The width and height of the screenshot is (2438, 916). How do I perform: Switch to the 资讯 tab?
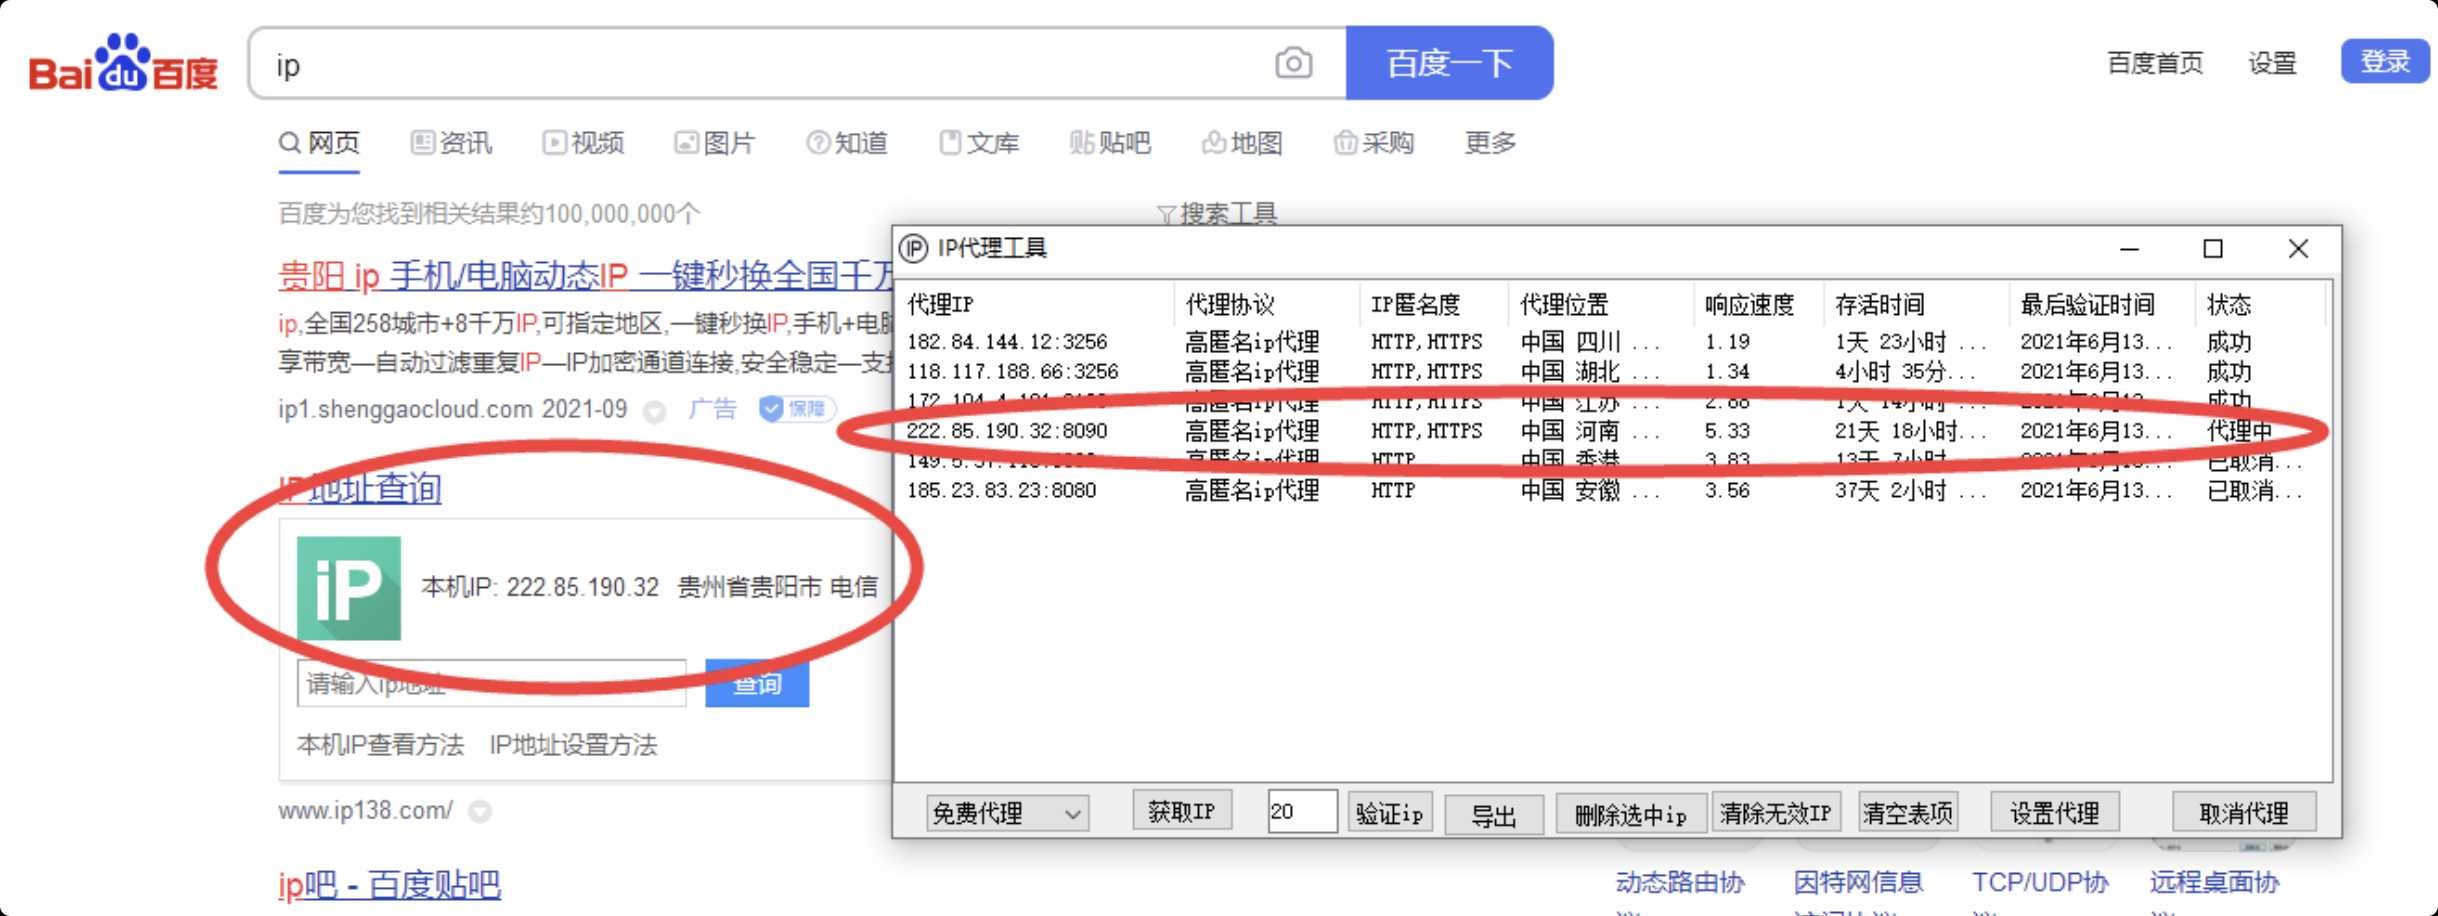coord(451,143)
